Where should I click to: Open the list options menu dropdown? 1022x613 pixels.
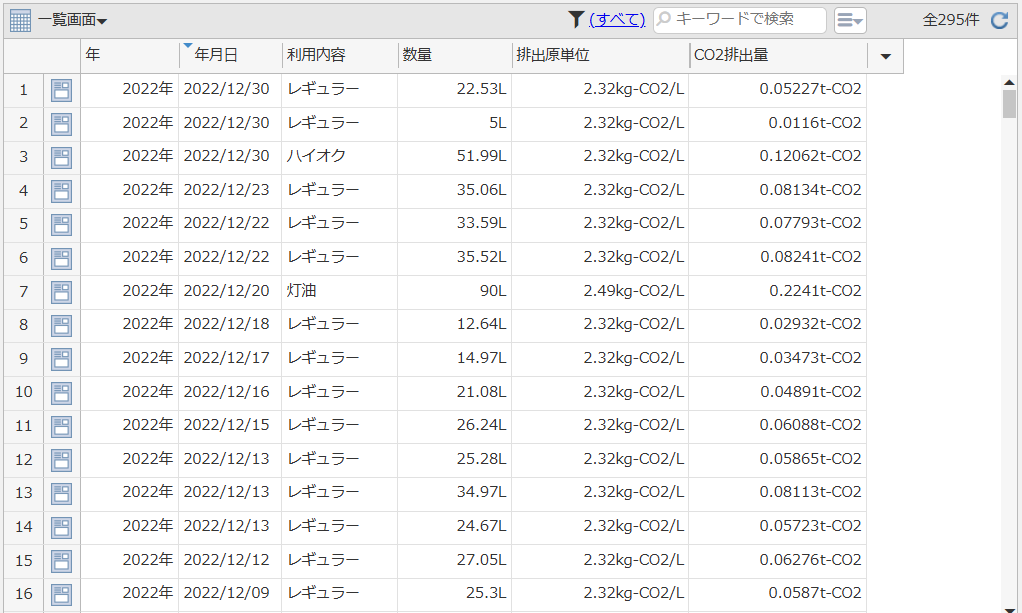[850, 20]
